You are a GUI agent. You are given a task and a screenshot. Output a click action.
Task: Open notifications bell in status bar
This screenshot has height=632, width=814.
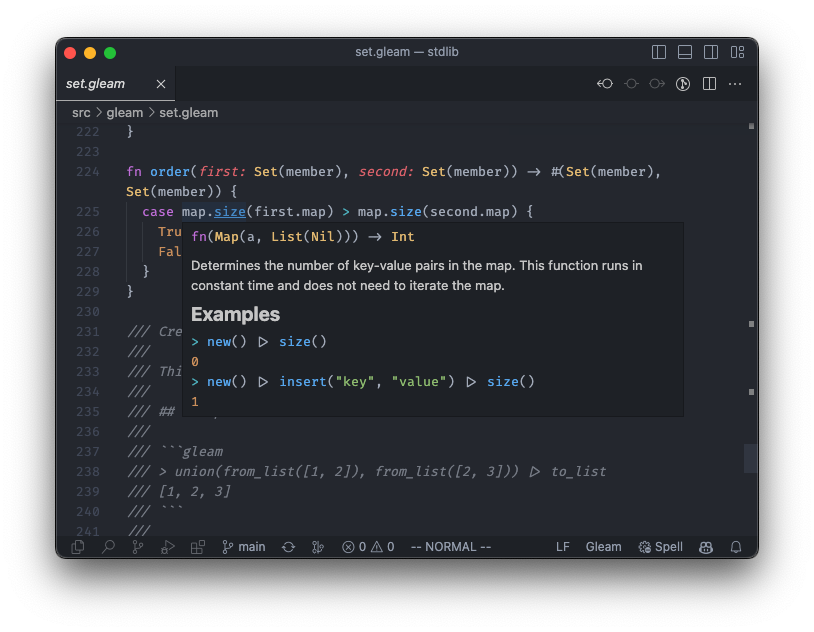coord(736,547)
